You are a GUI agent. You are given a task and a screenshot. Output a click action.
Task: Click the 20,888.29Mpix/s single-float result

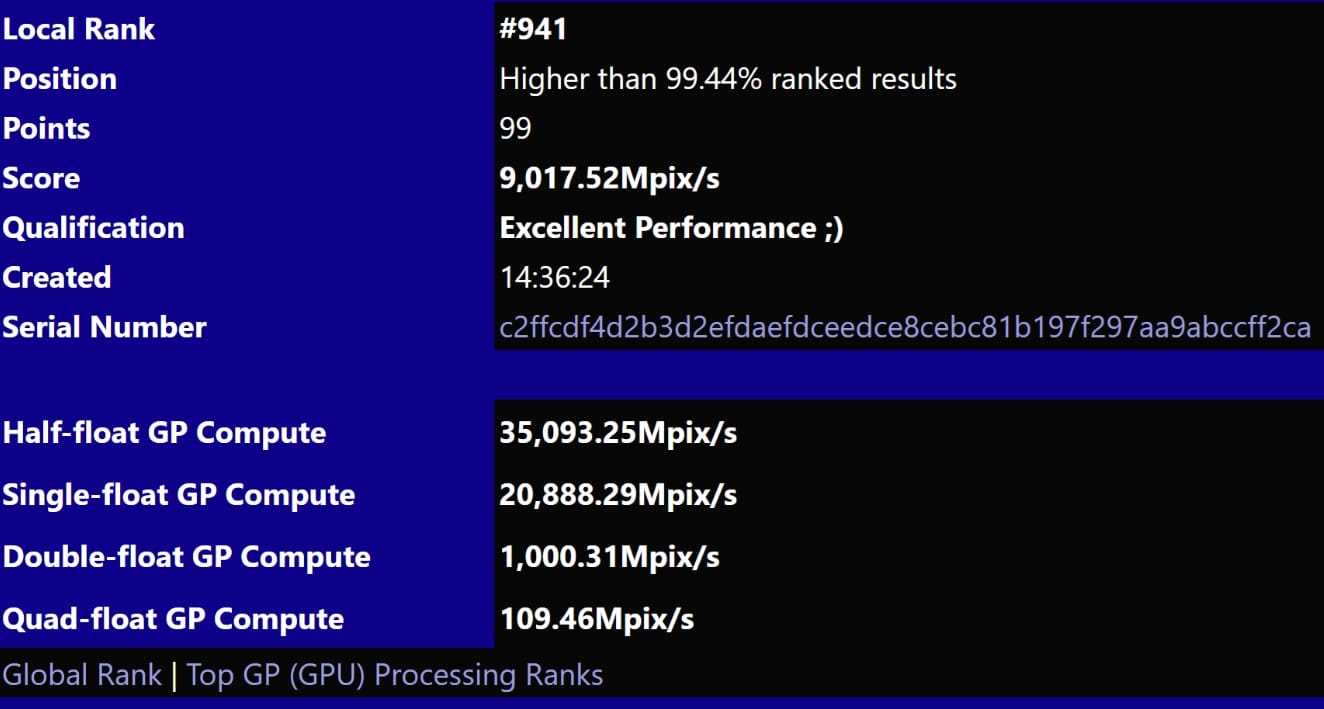[618, 495]
